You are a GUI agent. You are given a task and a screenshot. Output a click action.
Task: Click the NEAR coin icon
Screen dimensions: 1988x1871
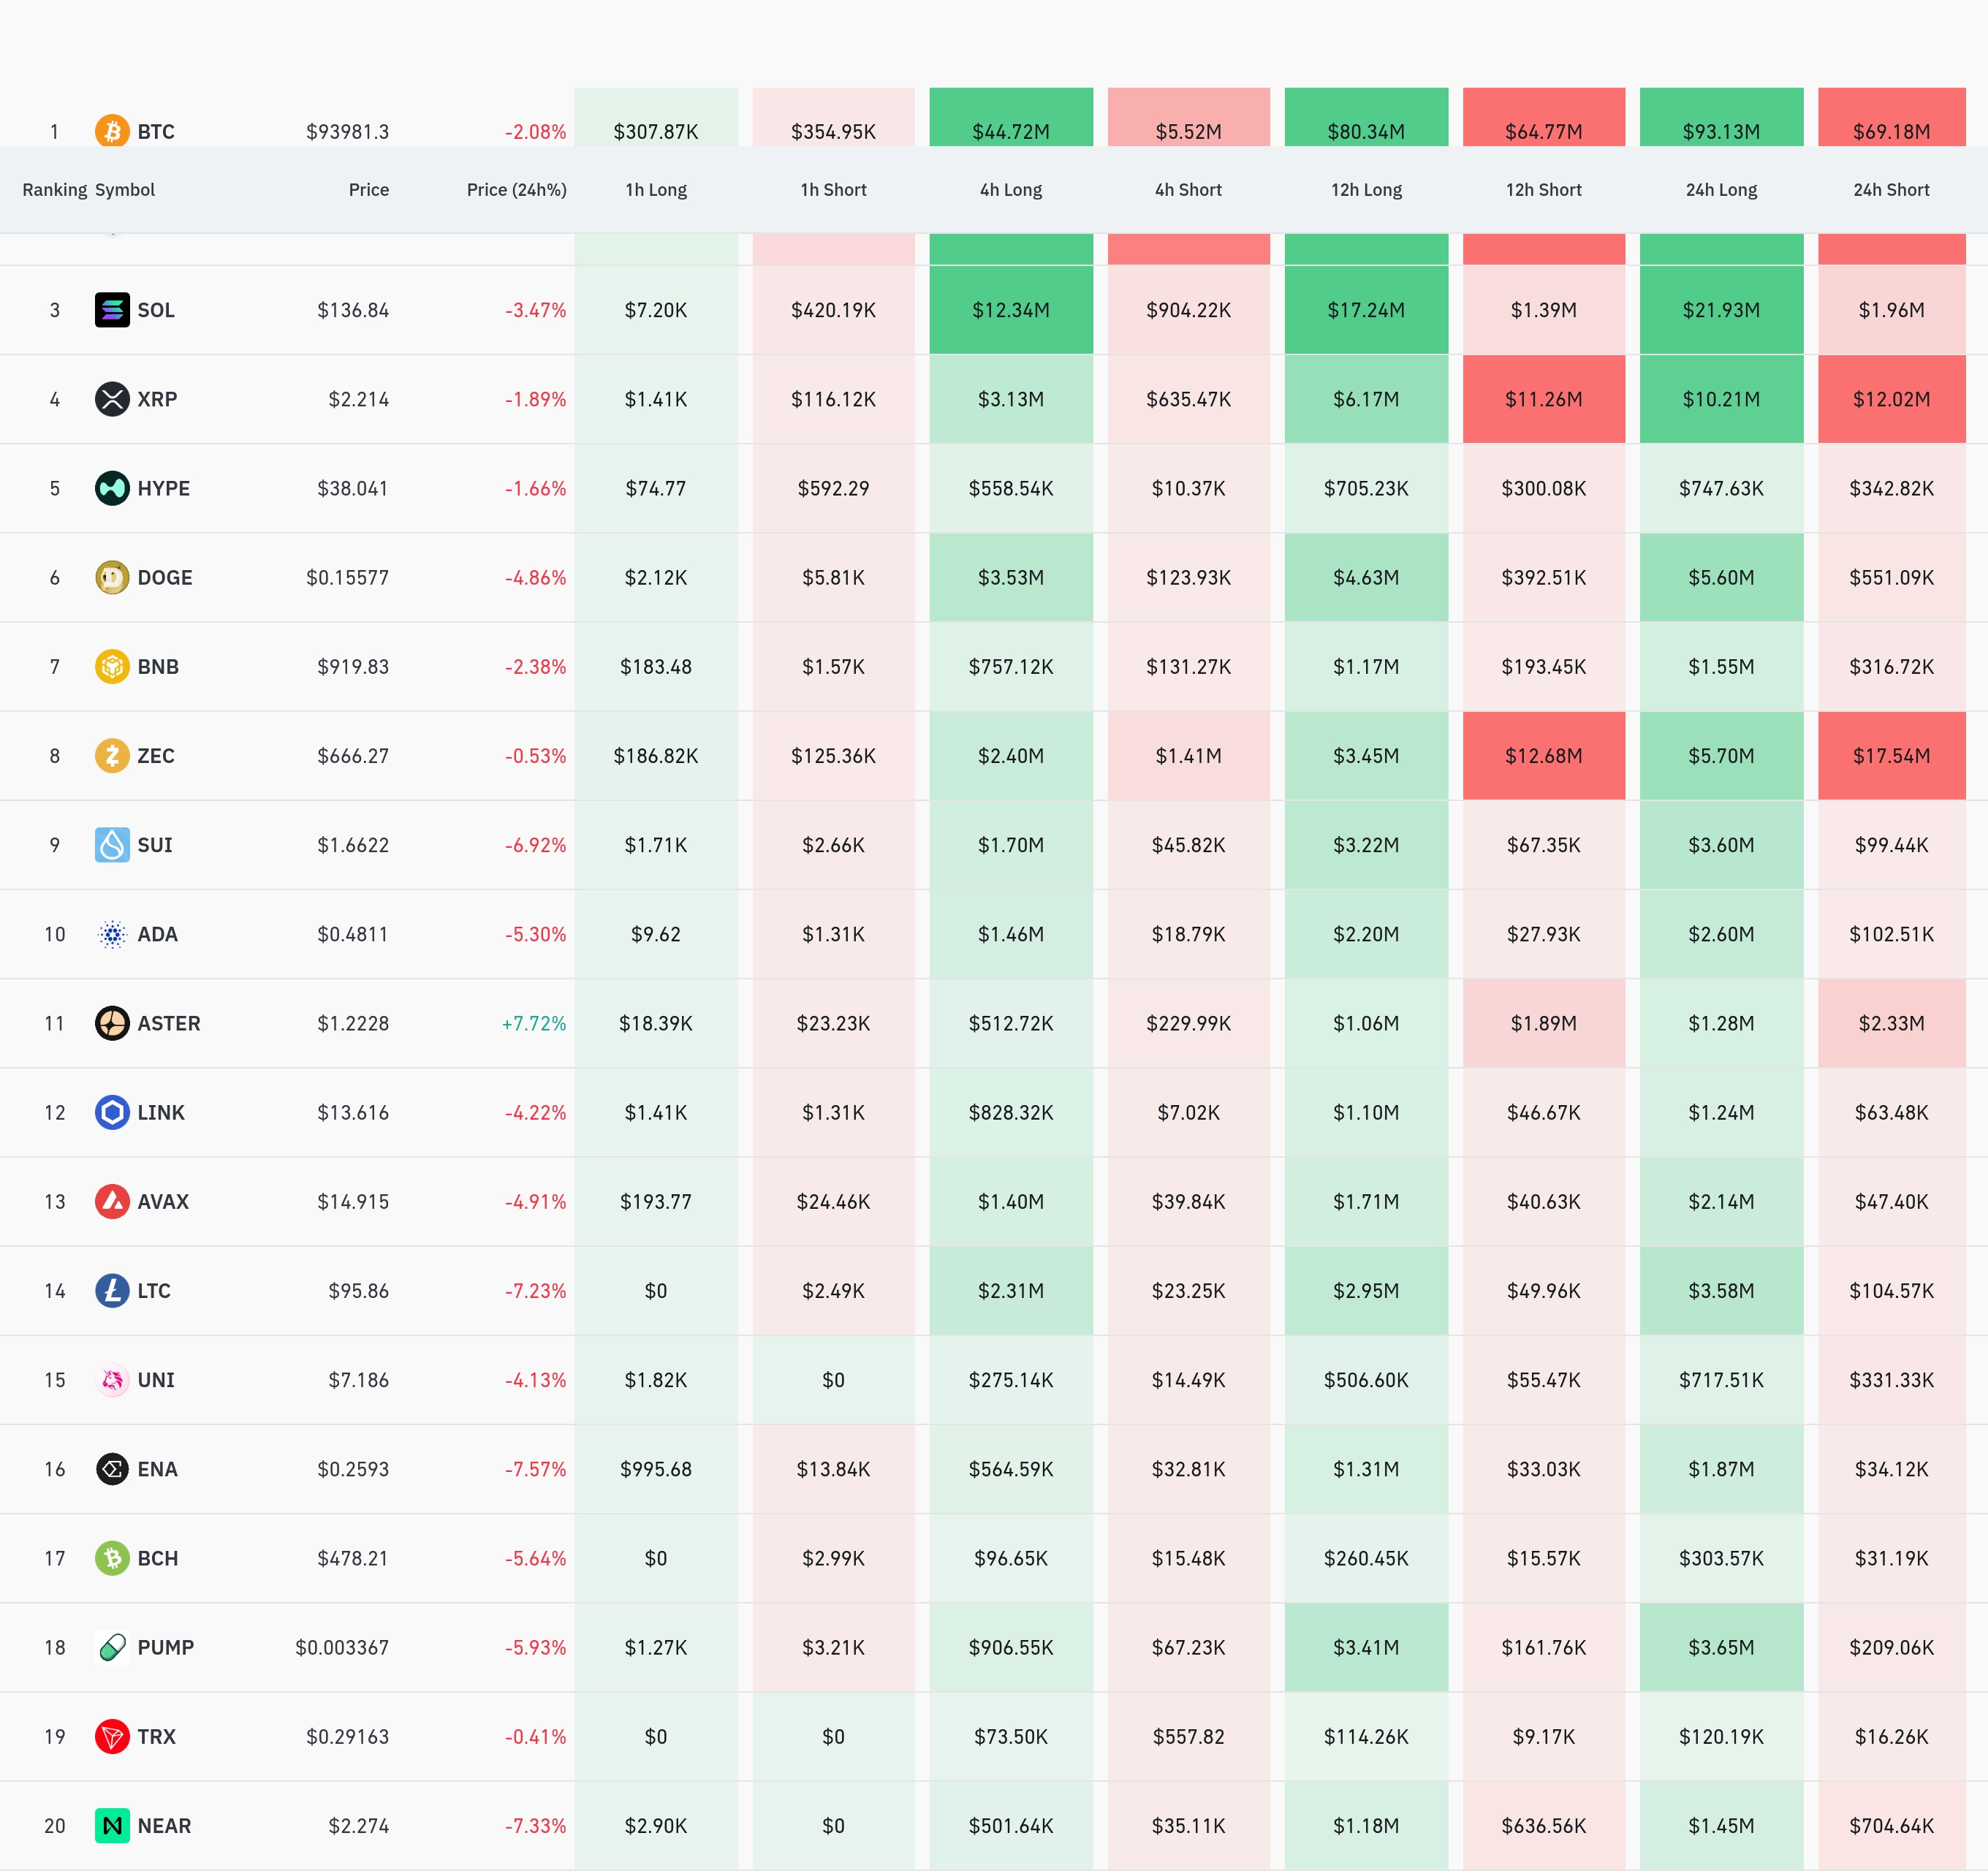[112, 1825]
